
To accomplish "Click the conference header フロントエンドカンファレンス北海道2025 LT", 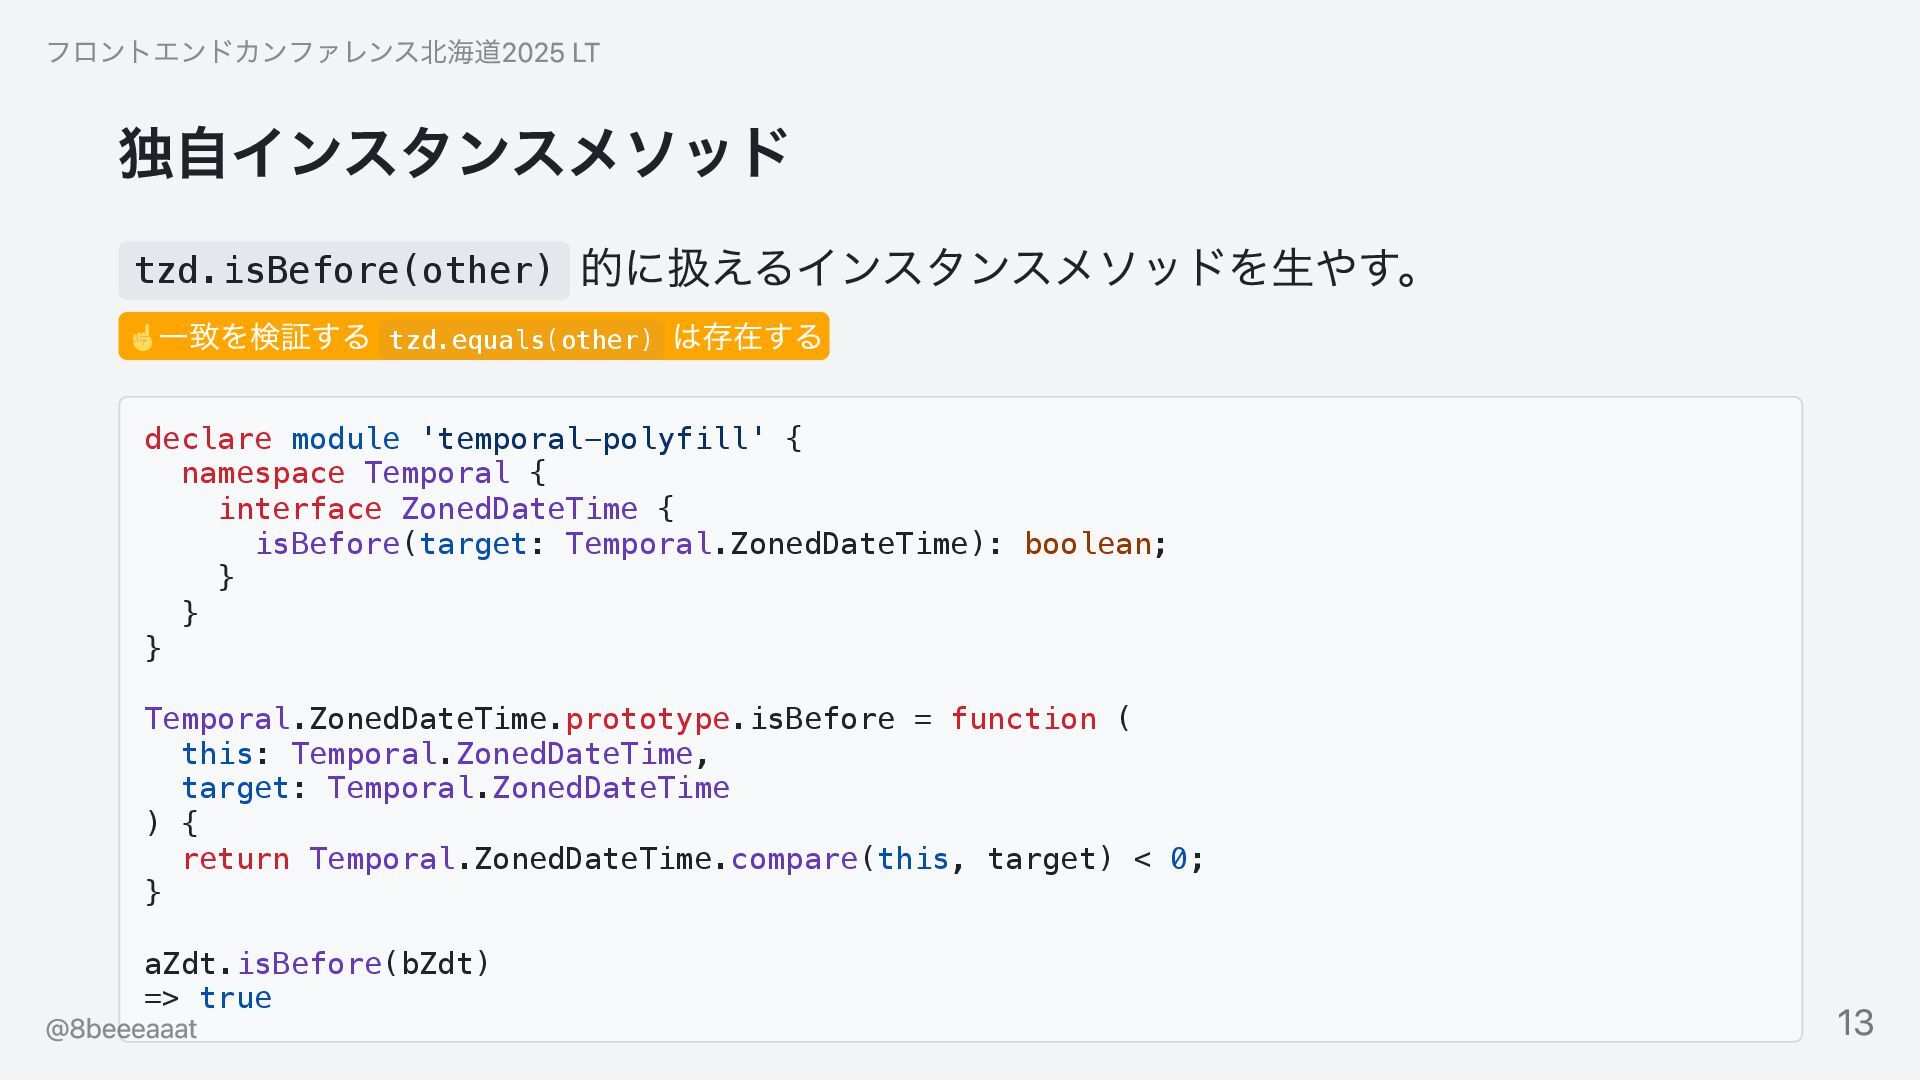I will (x=323, y=52).
